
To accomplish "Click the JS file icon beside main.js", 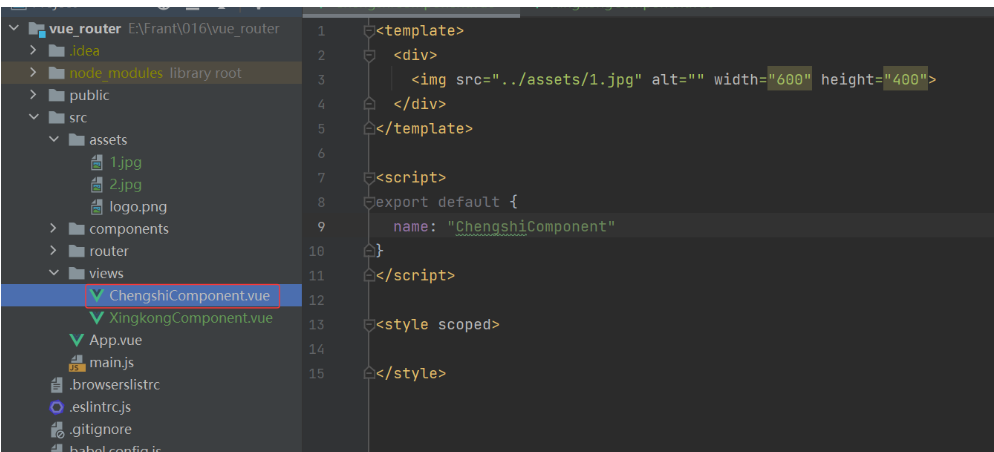I will click(x=77, y=363).
